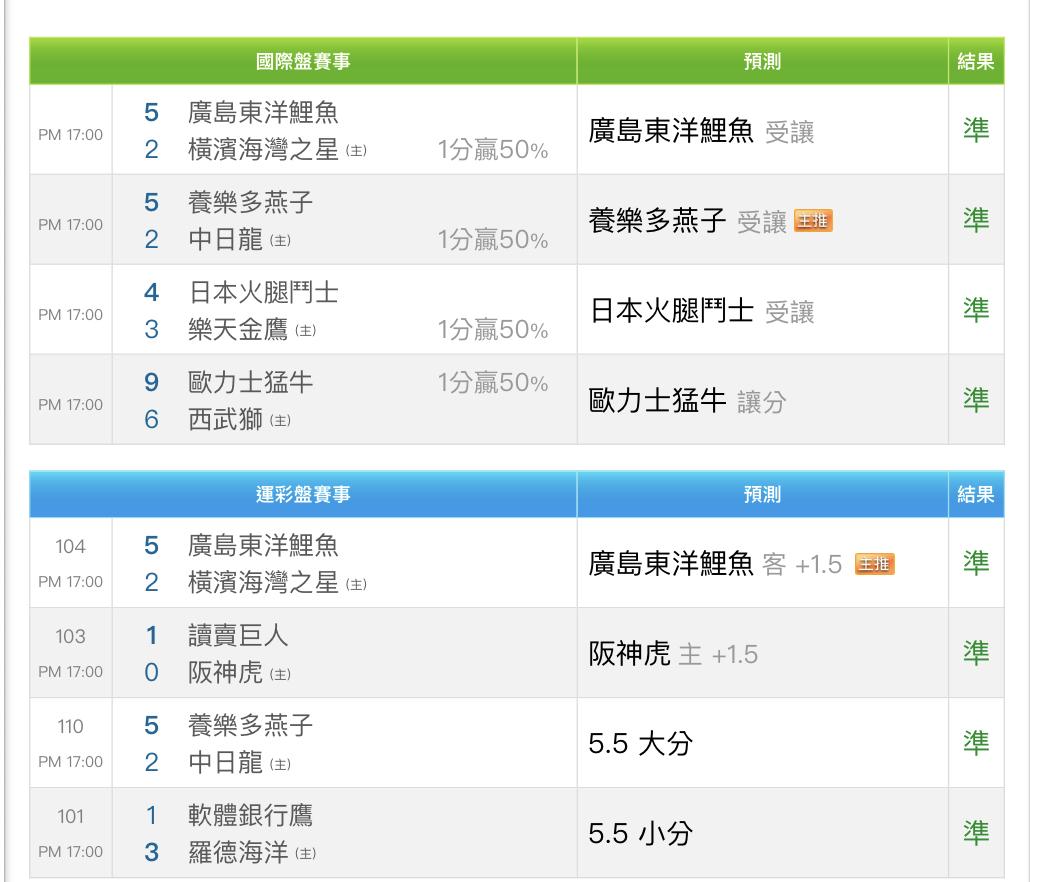Click 1分贏50% odds in international 中日龍 row
Viewport: 1043px width, 882px height.
493,239
